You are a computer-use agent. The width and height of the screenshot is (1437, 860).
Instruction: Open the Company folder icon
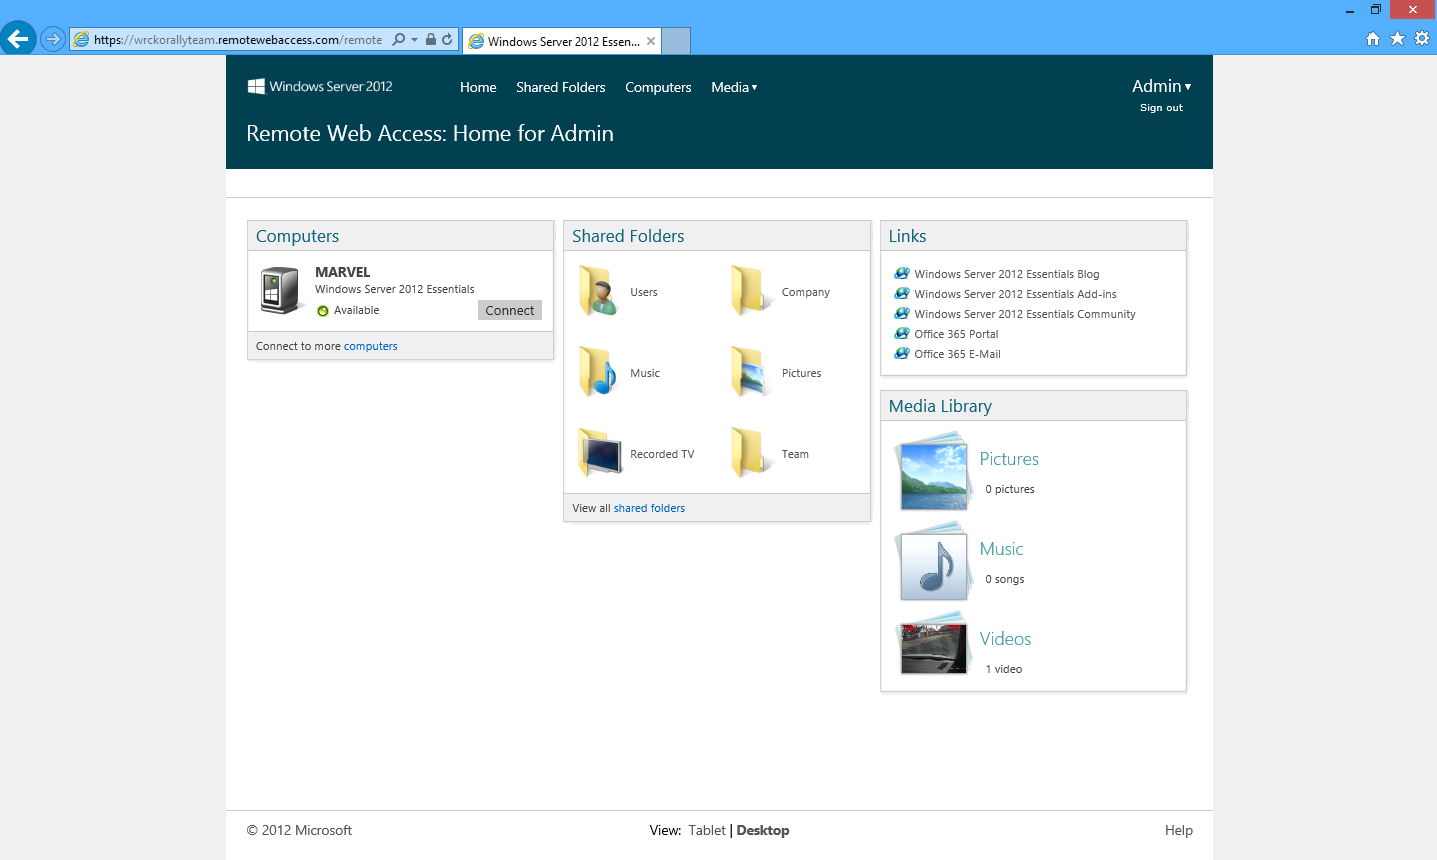(751, 291)
